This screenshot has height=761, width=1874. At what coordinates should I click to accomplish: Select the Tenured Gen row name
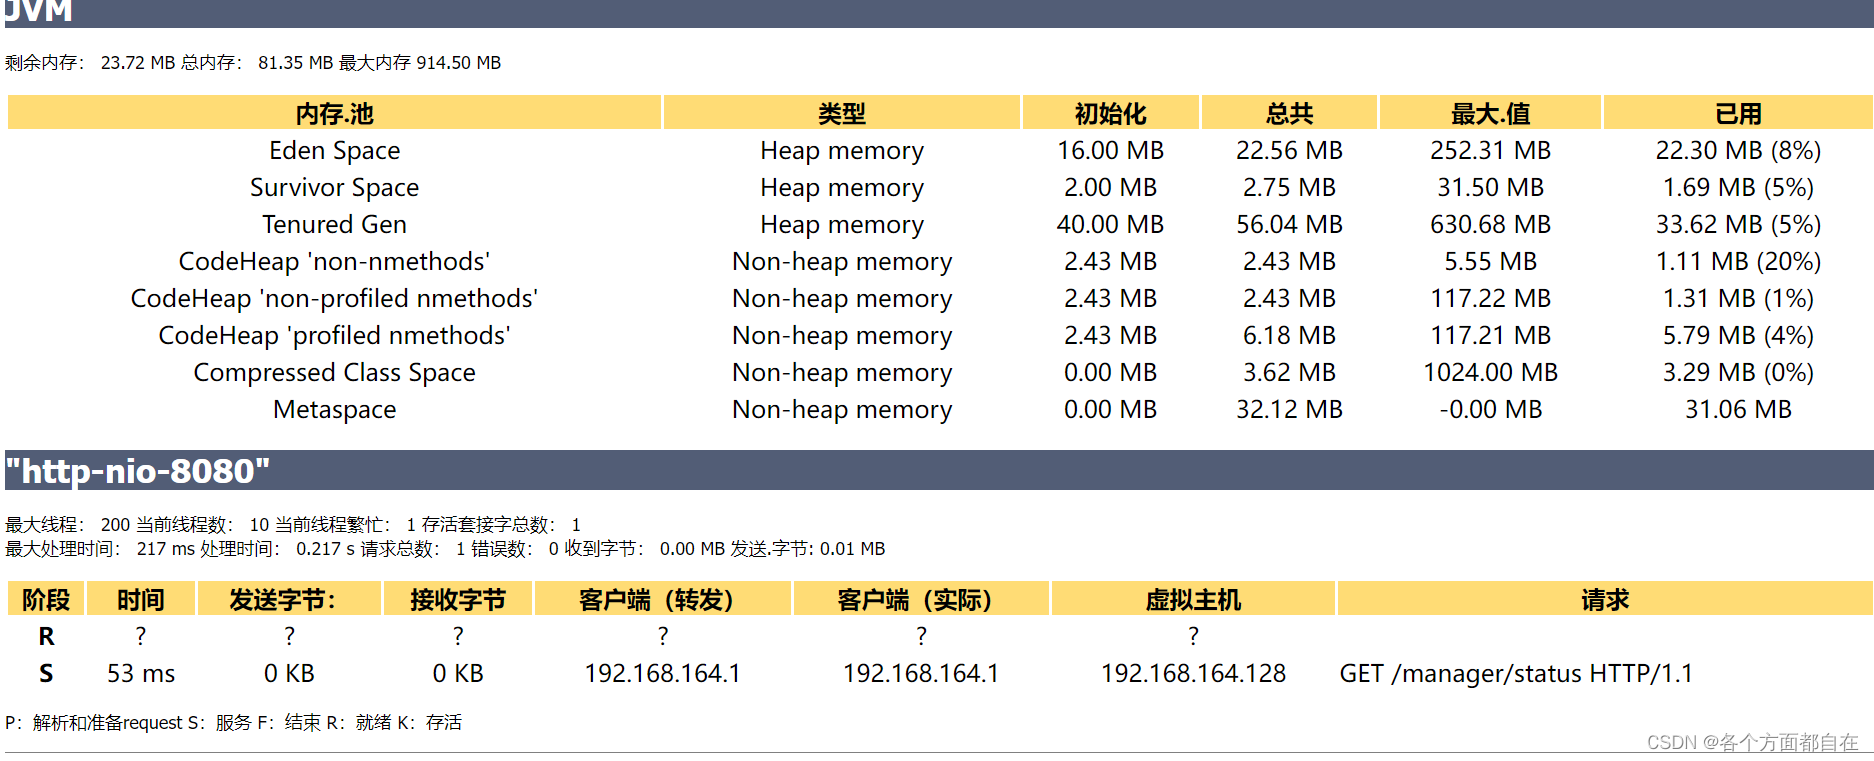pos(334,224)
